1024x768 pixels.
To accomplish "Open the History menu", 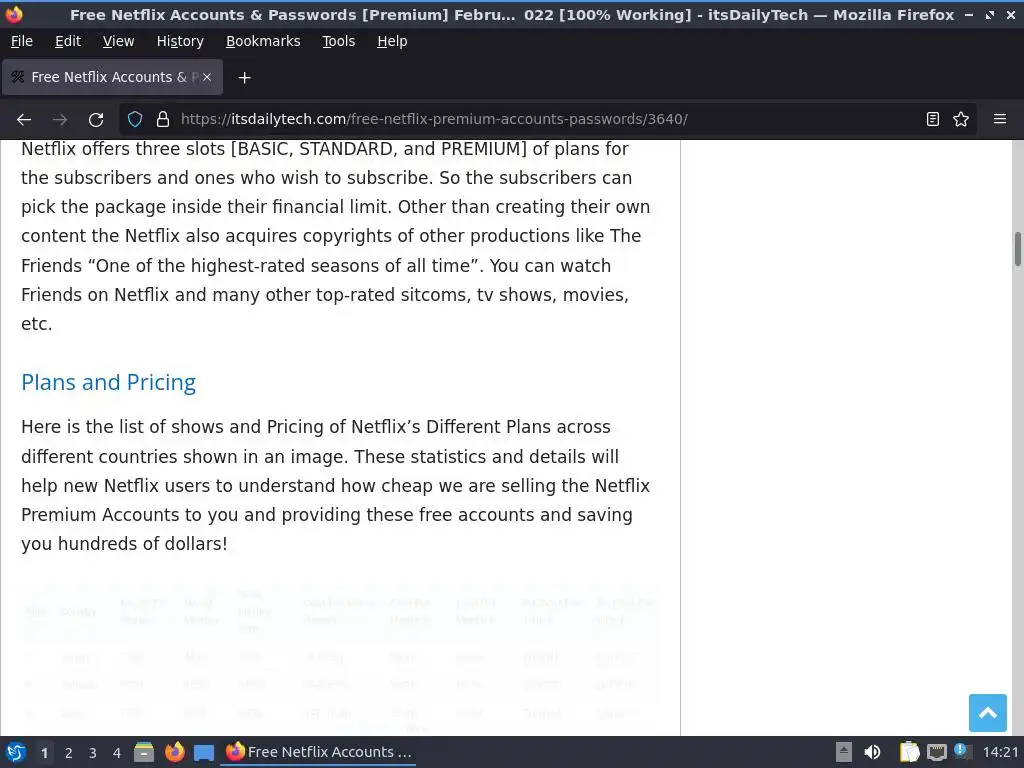I will coord(180,41).
